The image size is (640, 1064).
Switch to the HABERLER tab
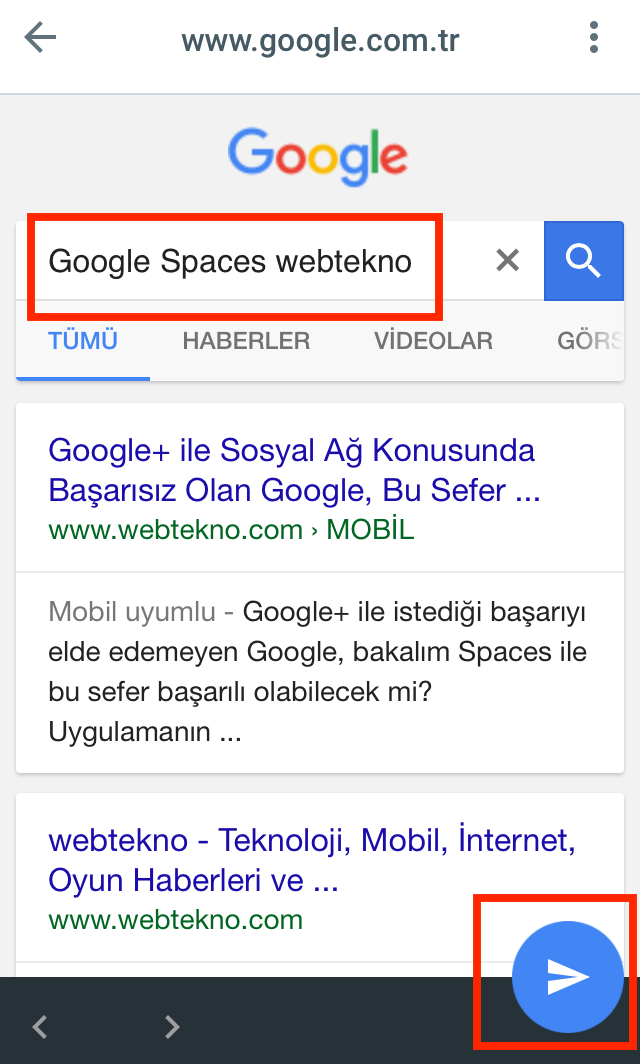coord(246,341)
